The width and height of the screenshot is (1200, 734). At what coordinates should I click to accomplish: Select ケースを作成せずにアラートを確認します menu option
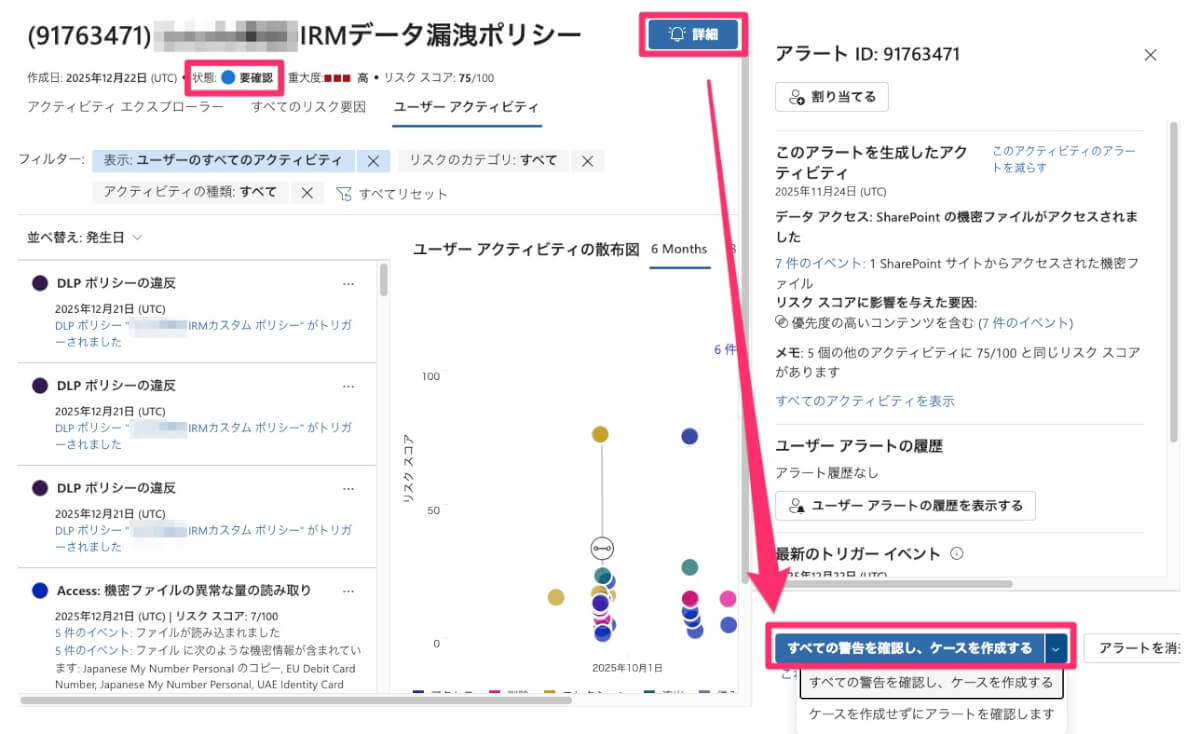(931, 714)
